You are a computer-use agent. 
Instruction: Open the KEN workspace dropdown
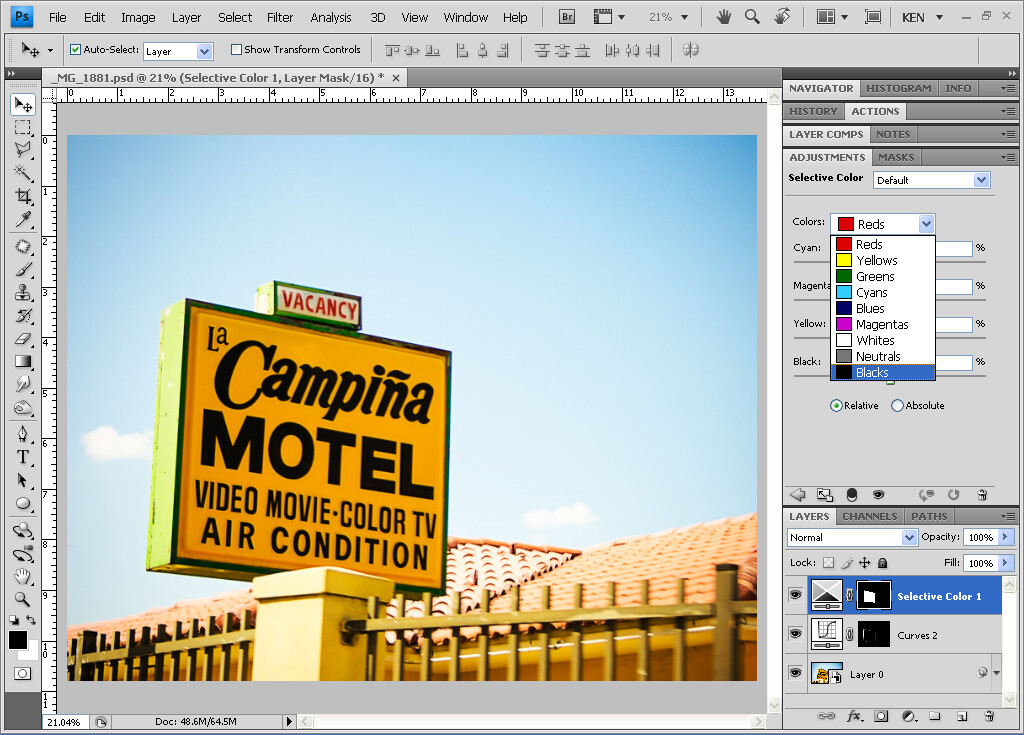[939, 18]
